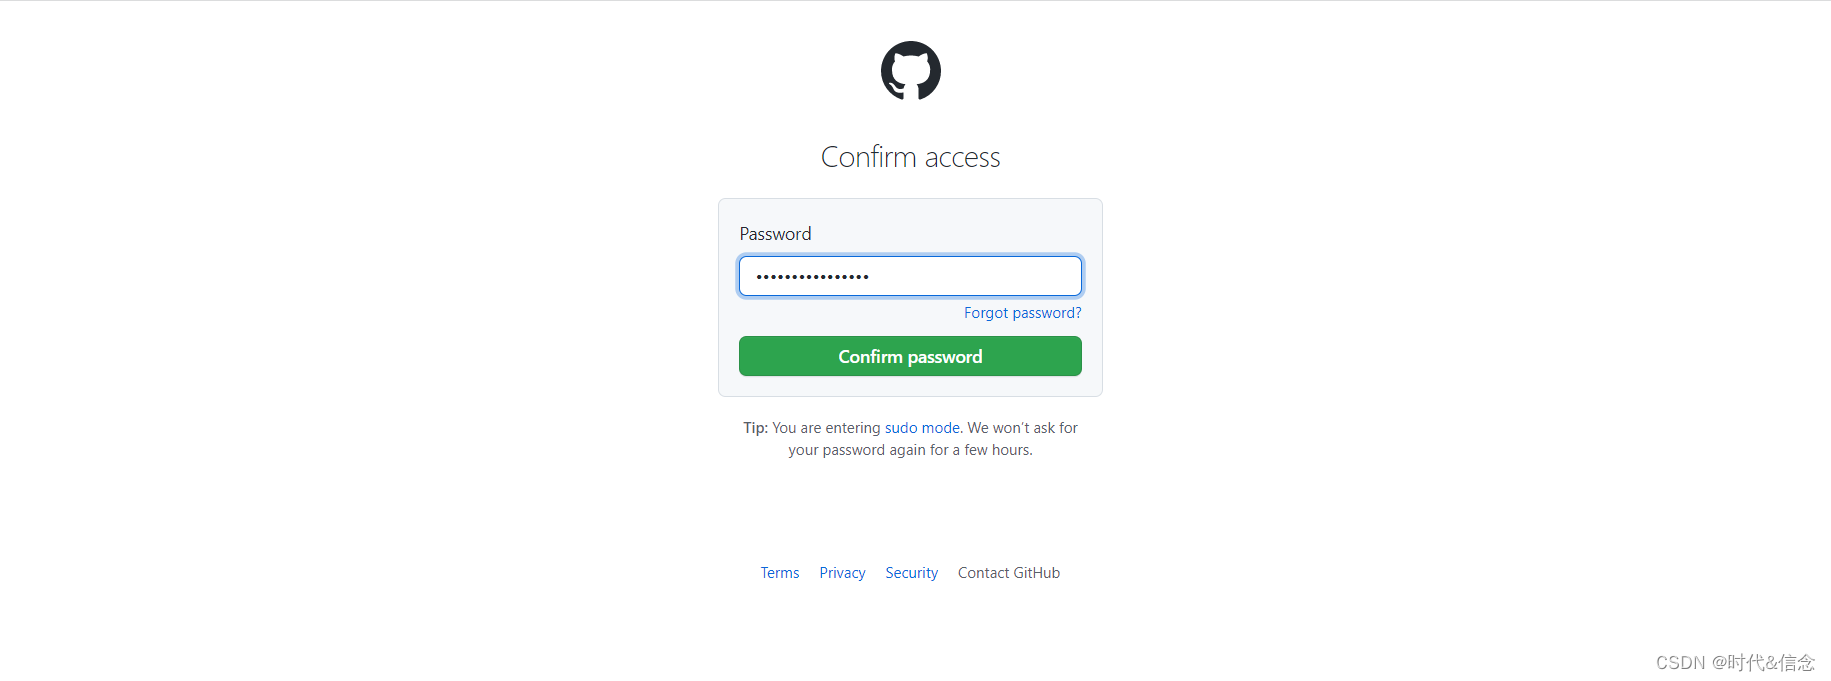The image size is (1831, 681).
Task: Focus the Password input field
Action: tap(910, 276)
